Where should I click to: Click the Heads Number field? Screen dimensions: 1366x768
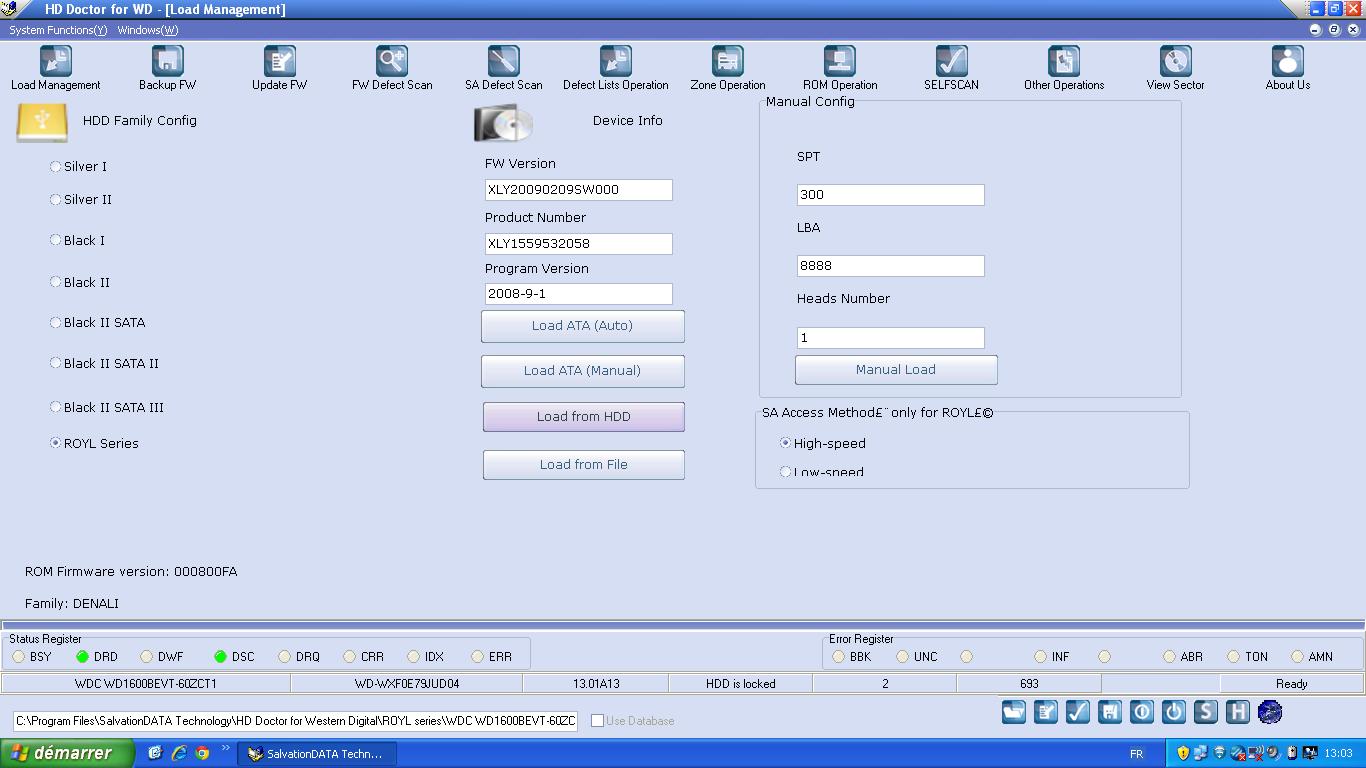pos(891,338)
